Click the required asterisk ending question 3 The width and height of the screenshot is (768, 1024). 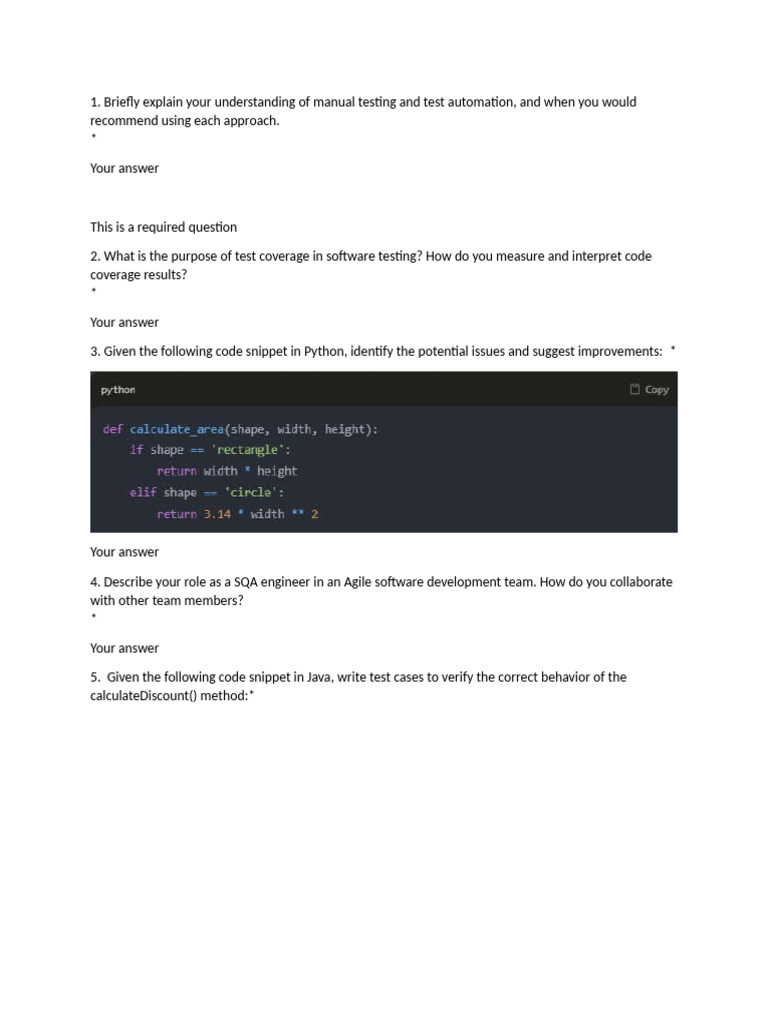tap(673, 349)
